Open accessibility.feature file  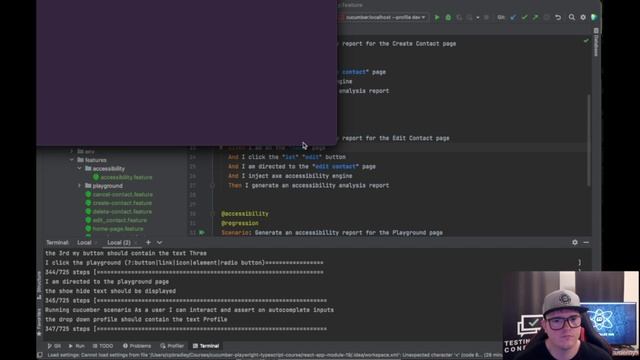coord(126,177)
